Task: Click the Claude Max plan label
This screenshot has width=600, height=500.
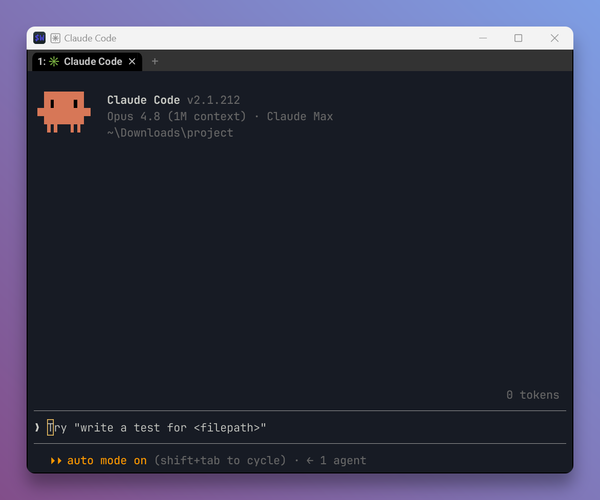Action: tap(300, 116)
